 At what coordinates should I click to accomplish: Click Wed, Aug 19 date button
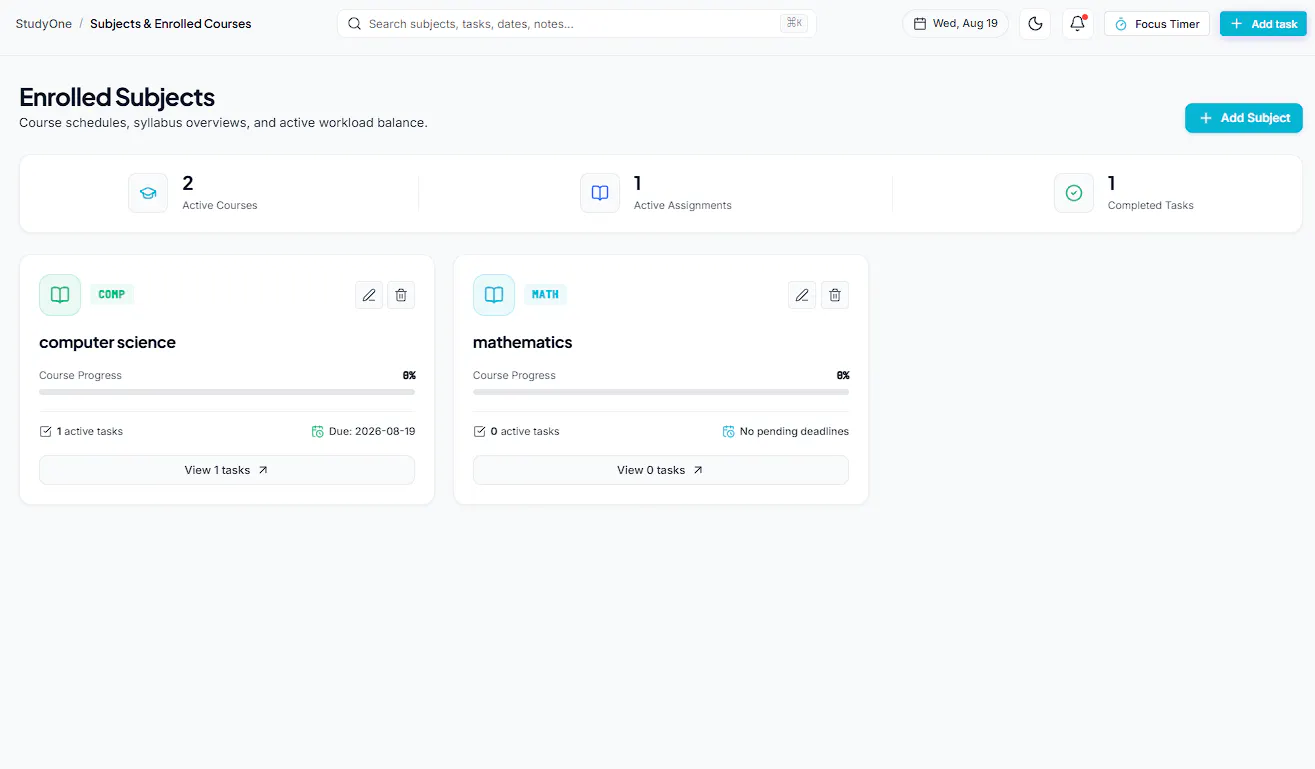956,24
